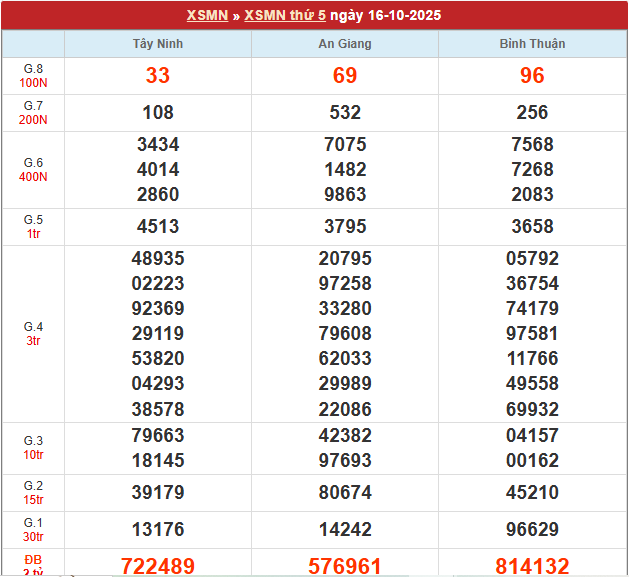The image size is (629, 577).
Task: Select the G.6 400N row label
Action: coord(33,170)
